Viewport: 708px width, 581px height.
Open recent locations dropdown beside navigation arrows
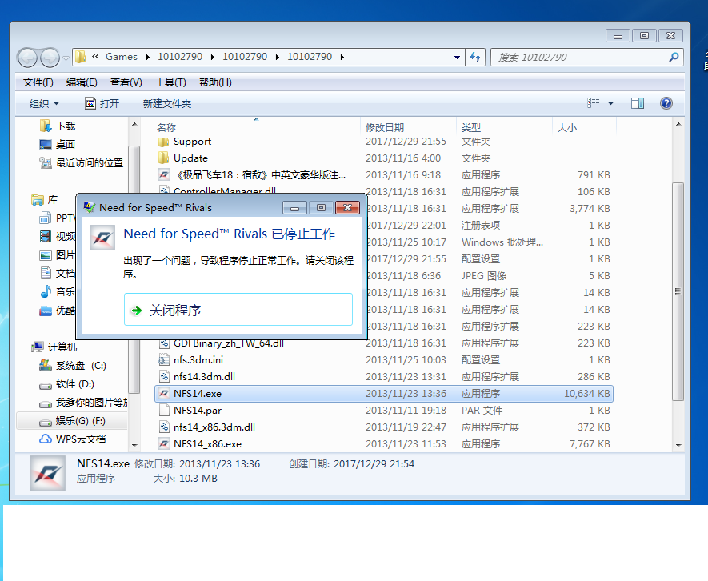[x=66, y=58]
